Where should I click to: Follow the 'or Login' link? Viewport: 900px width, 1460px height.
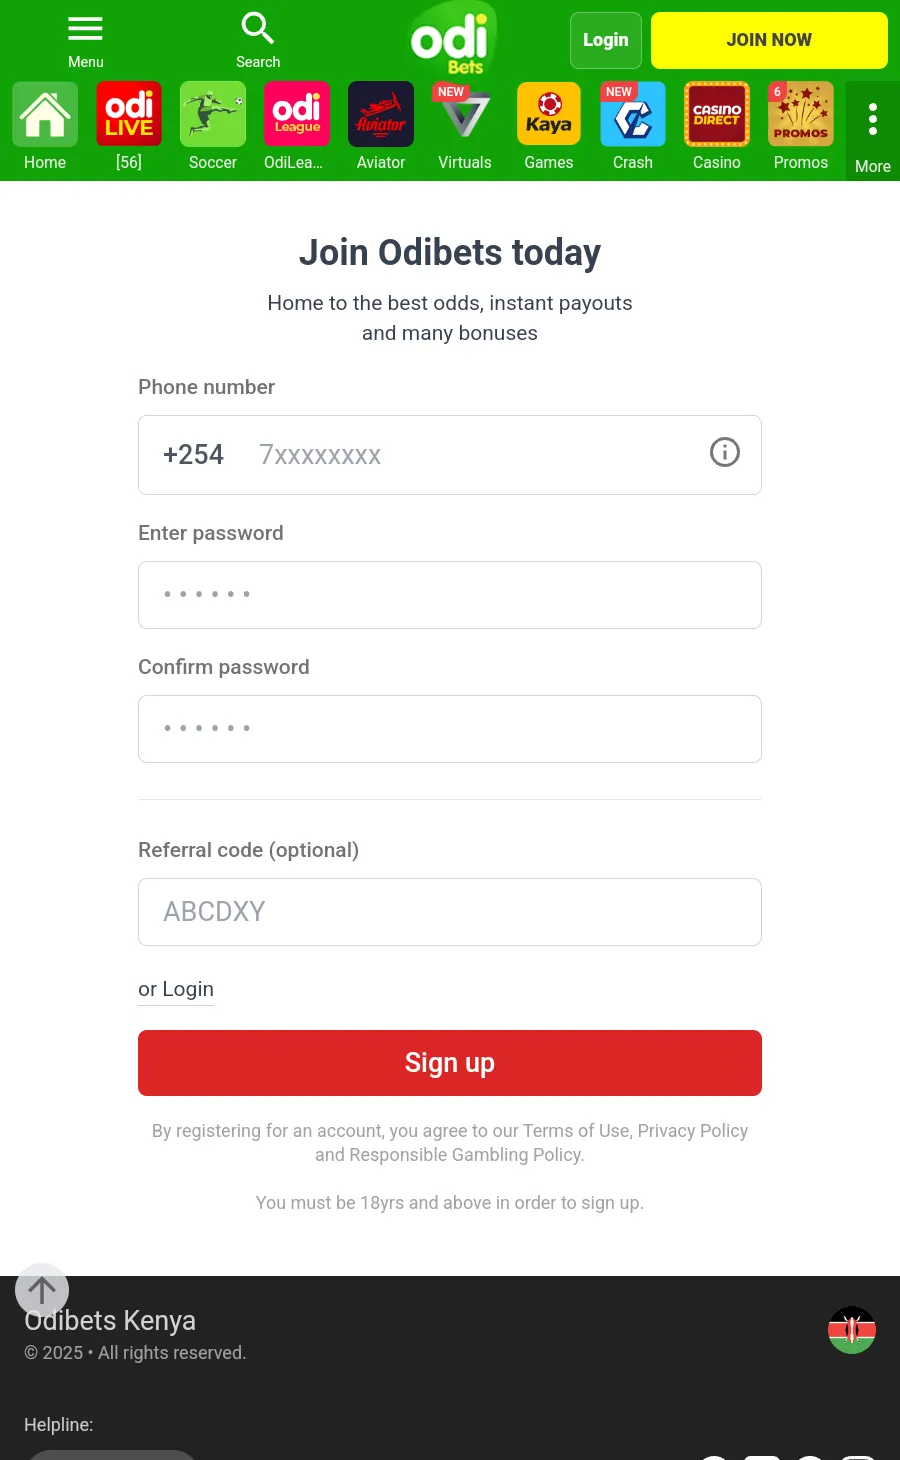(176, 989)
